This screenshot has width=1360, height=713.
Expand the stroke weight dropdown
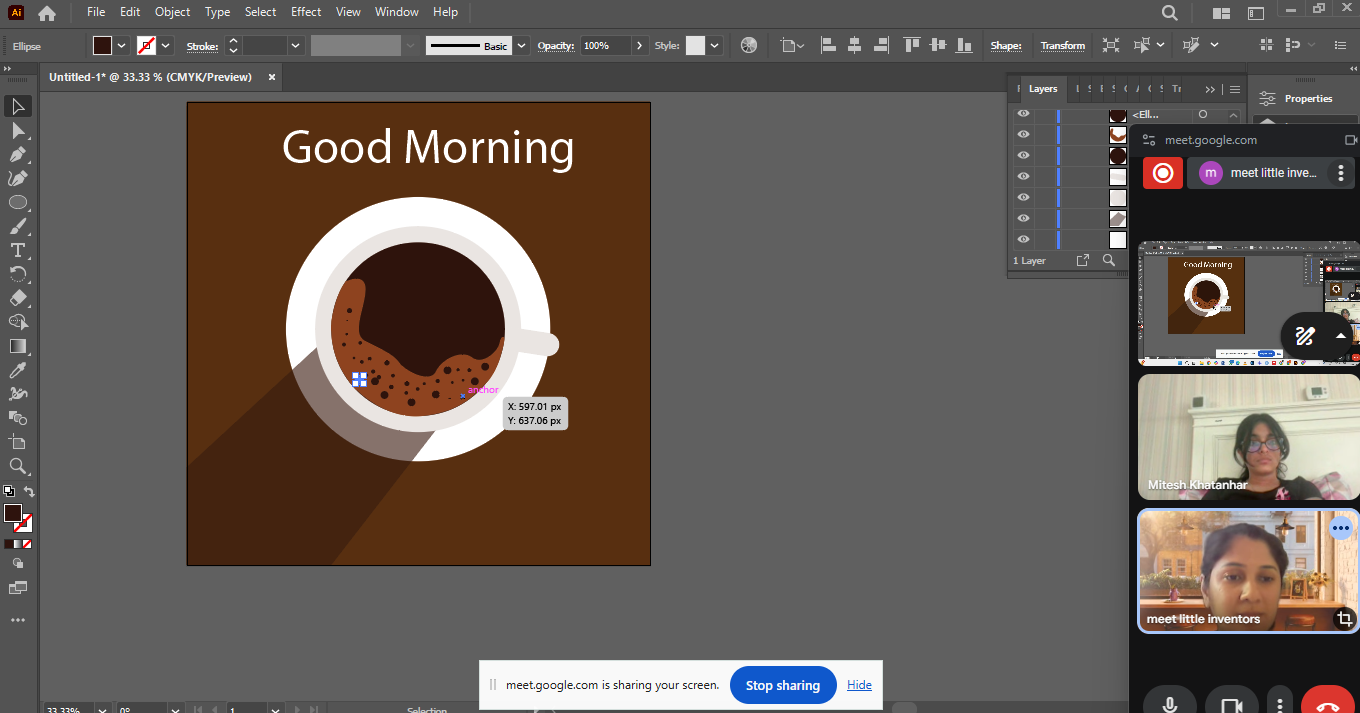tap(296, 46)
